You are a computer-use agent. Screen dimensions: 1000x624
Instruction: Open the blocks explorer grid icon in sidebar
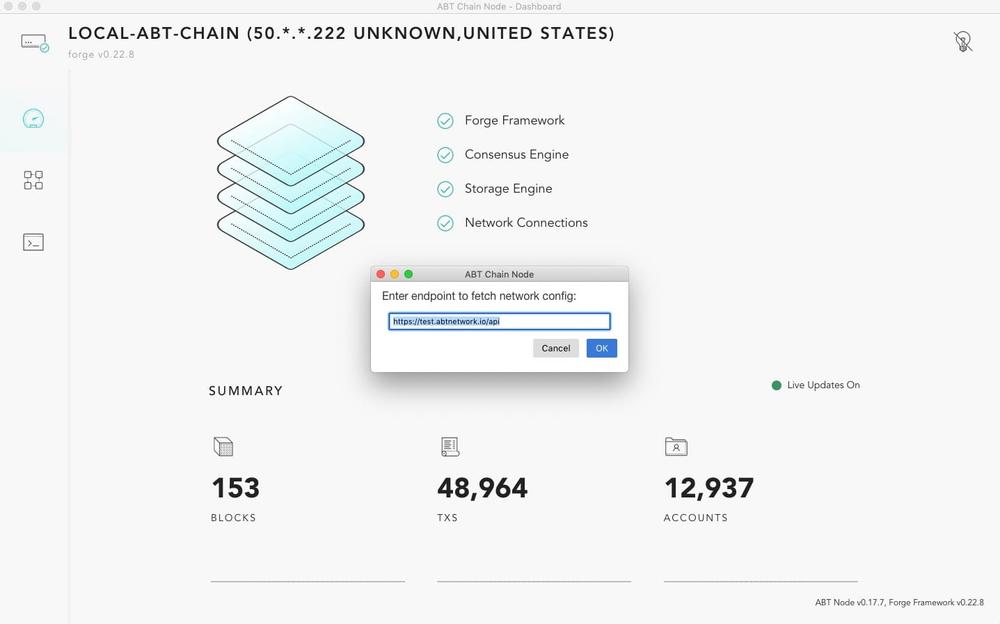[33, 180]
